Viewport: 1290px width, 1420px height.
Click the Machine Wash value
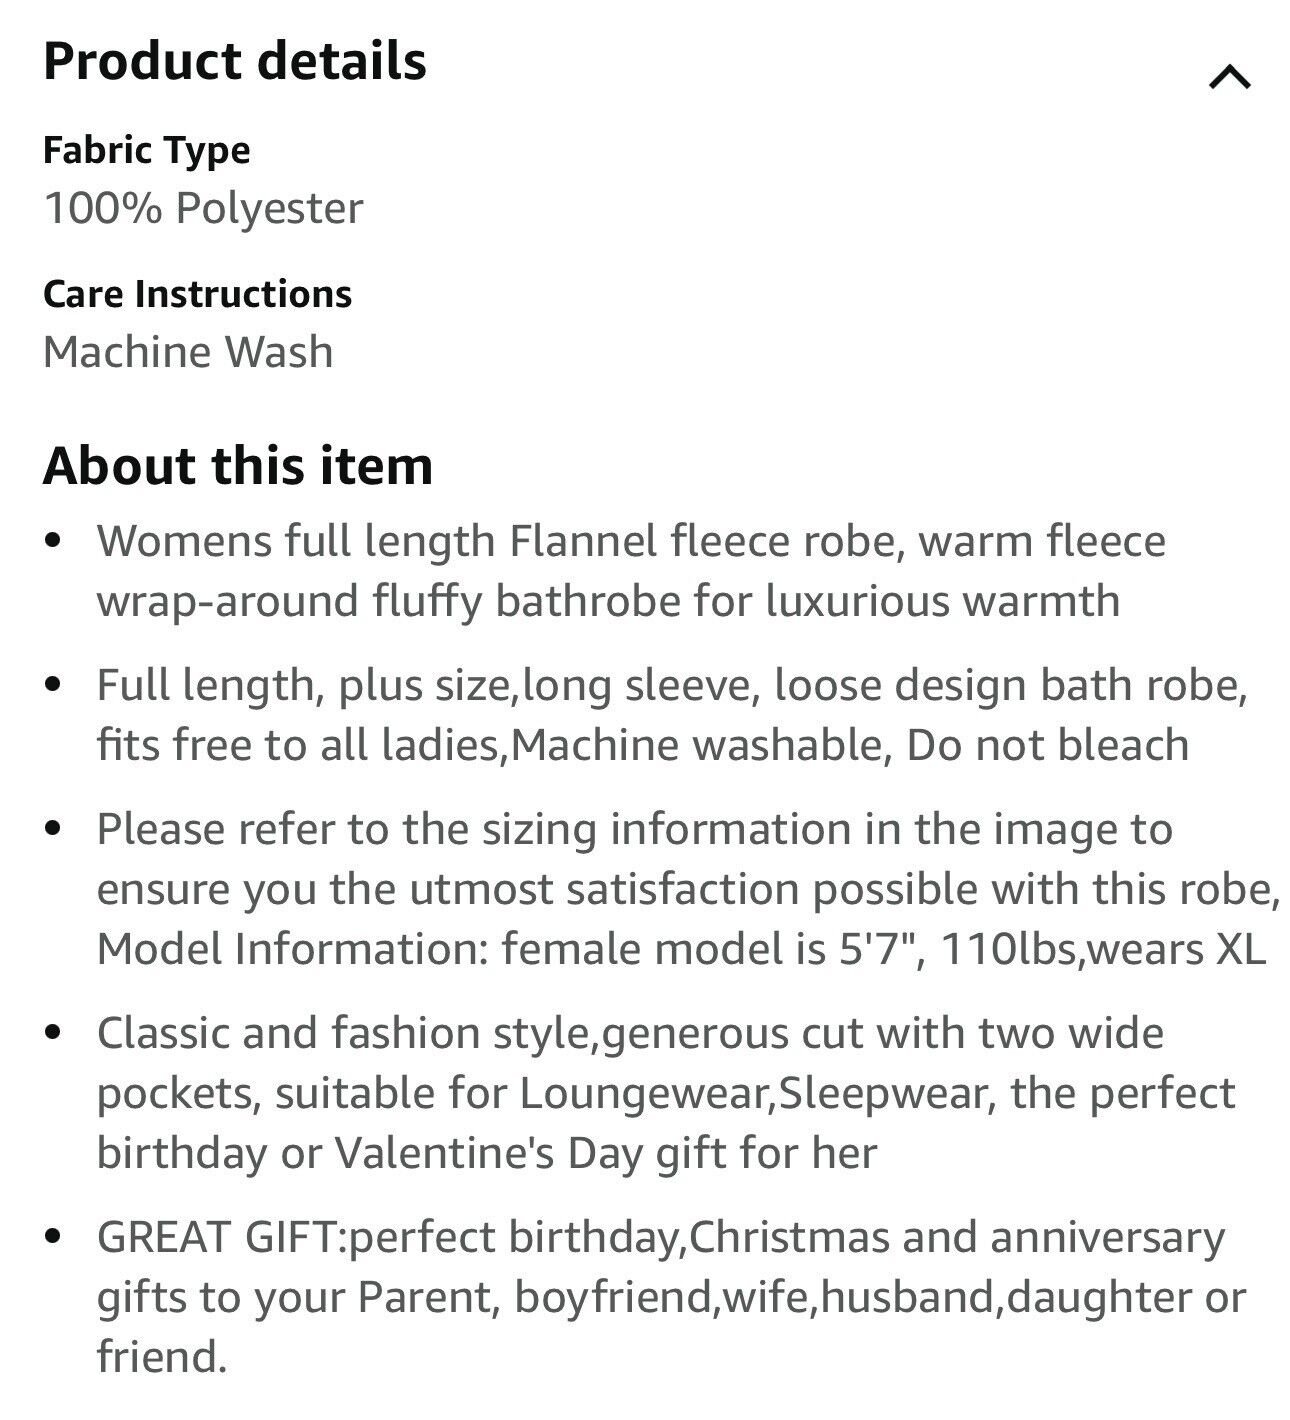coord(188,352)
